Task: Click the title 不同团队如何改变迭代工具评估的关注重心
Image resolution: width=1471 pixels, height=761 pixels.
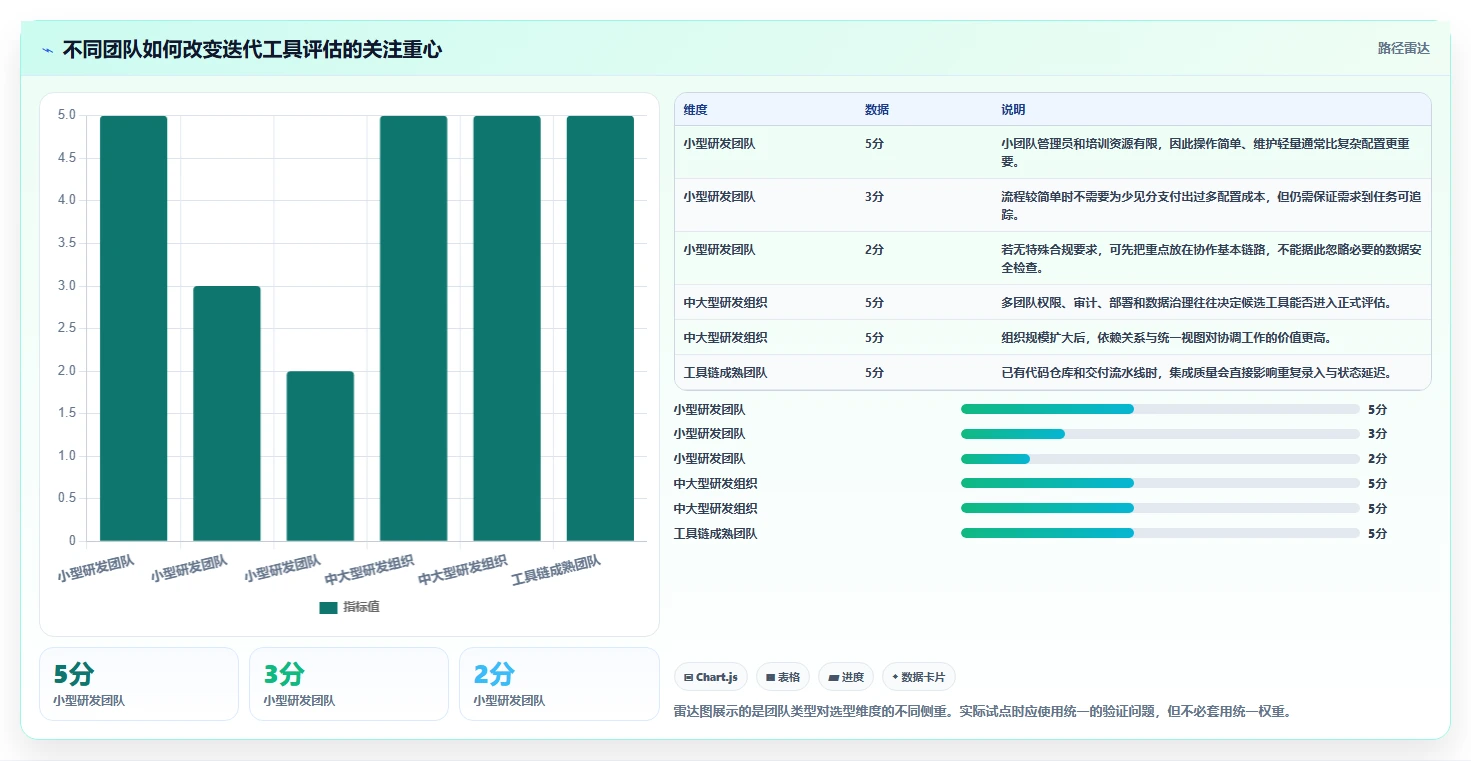Action: click(x=252, y=49)
